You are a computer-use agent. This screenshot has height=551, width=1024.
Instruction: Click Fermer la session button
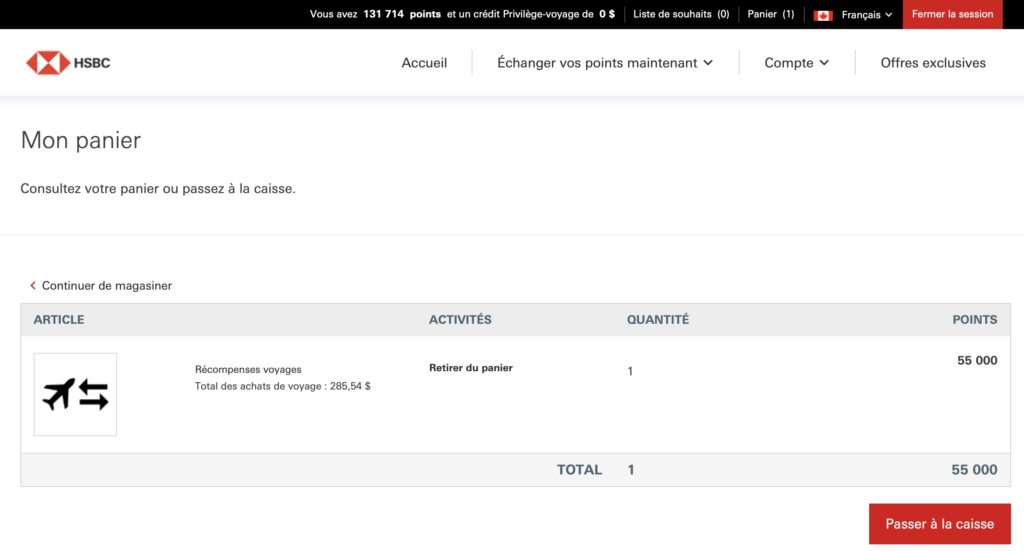[x=952, y=14]
